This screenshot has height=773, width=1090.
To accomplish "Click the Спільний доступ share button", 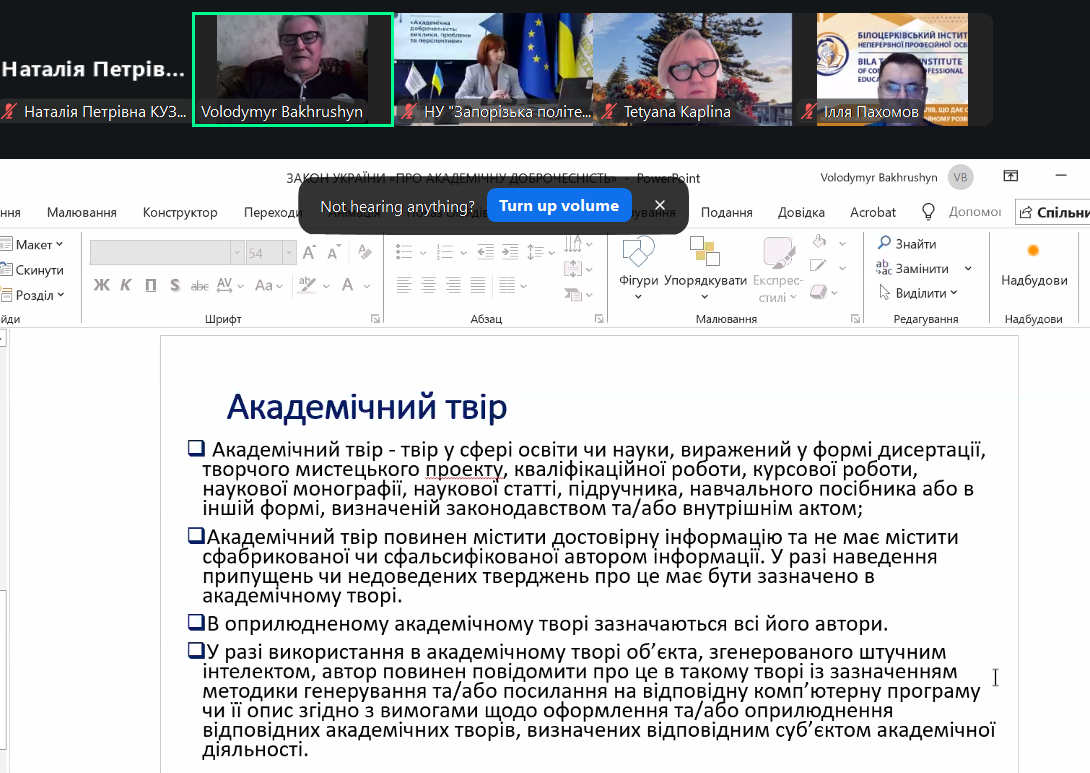I will click(x=1052, y=212).
